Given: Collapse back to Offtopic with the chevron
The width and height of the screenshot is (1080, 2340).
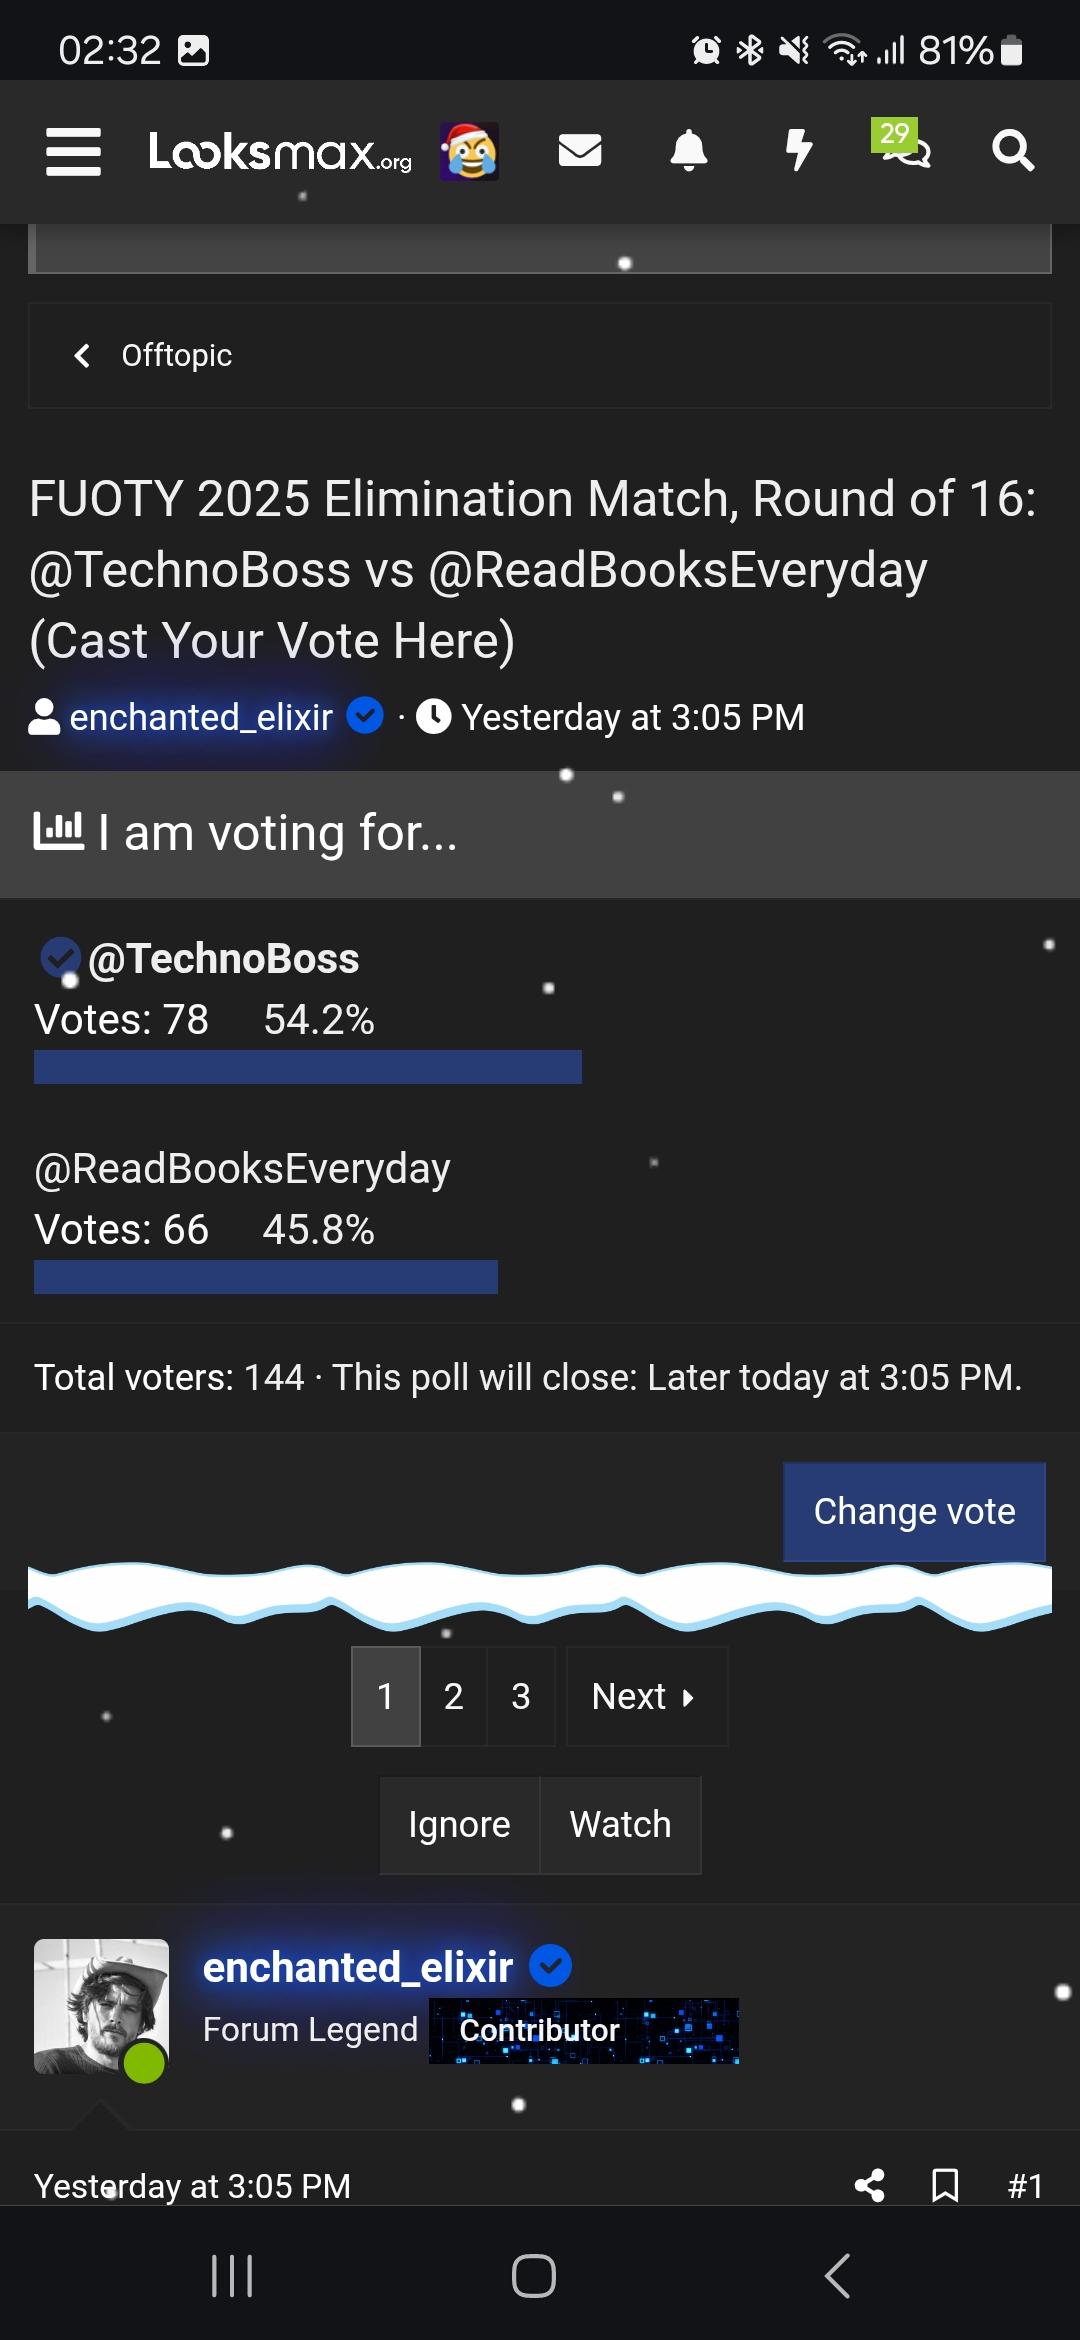Looking at the screenshot, I should pos(84,355).
